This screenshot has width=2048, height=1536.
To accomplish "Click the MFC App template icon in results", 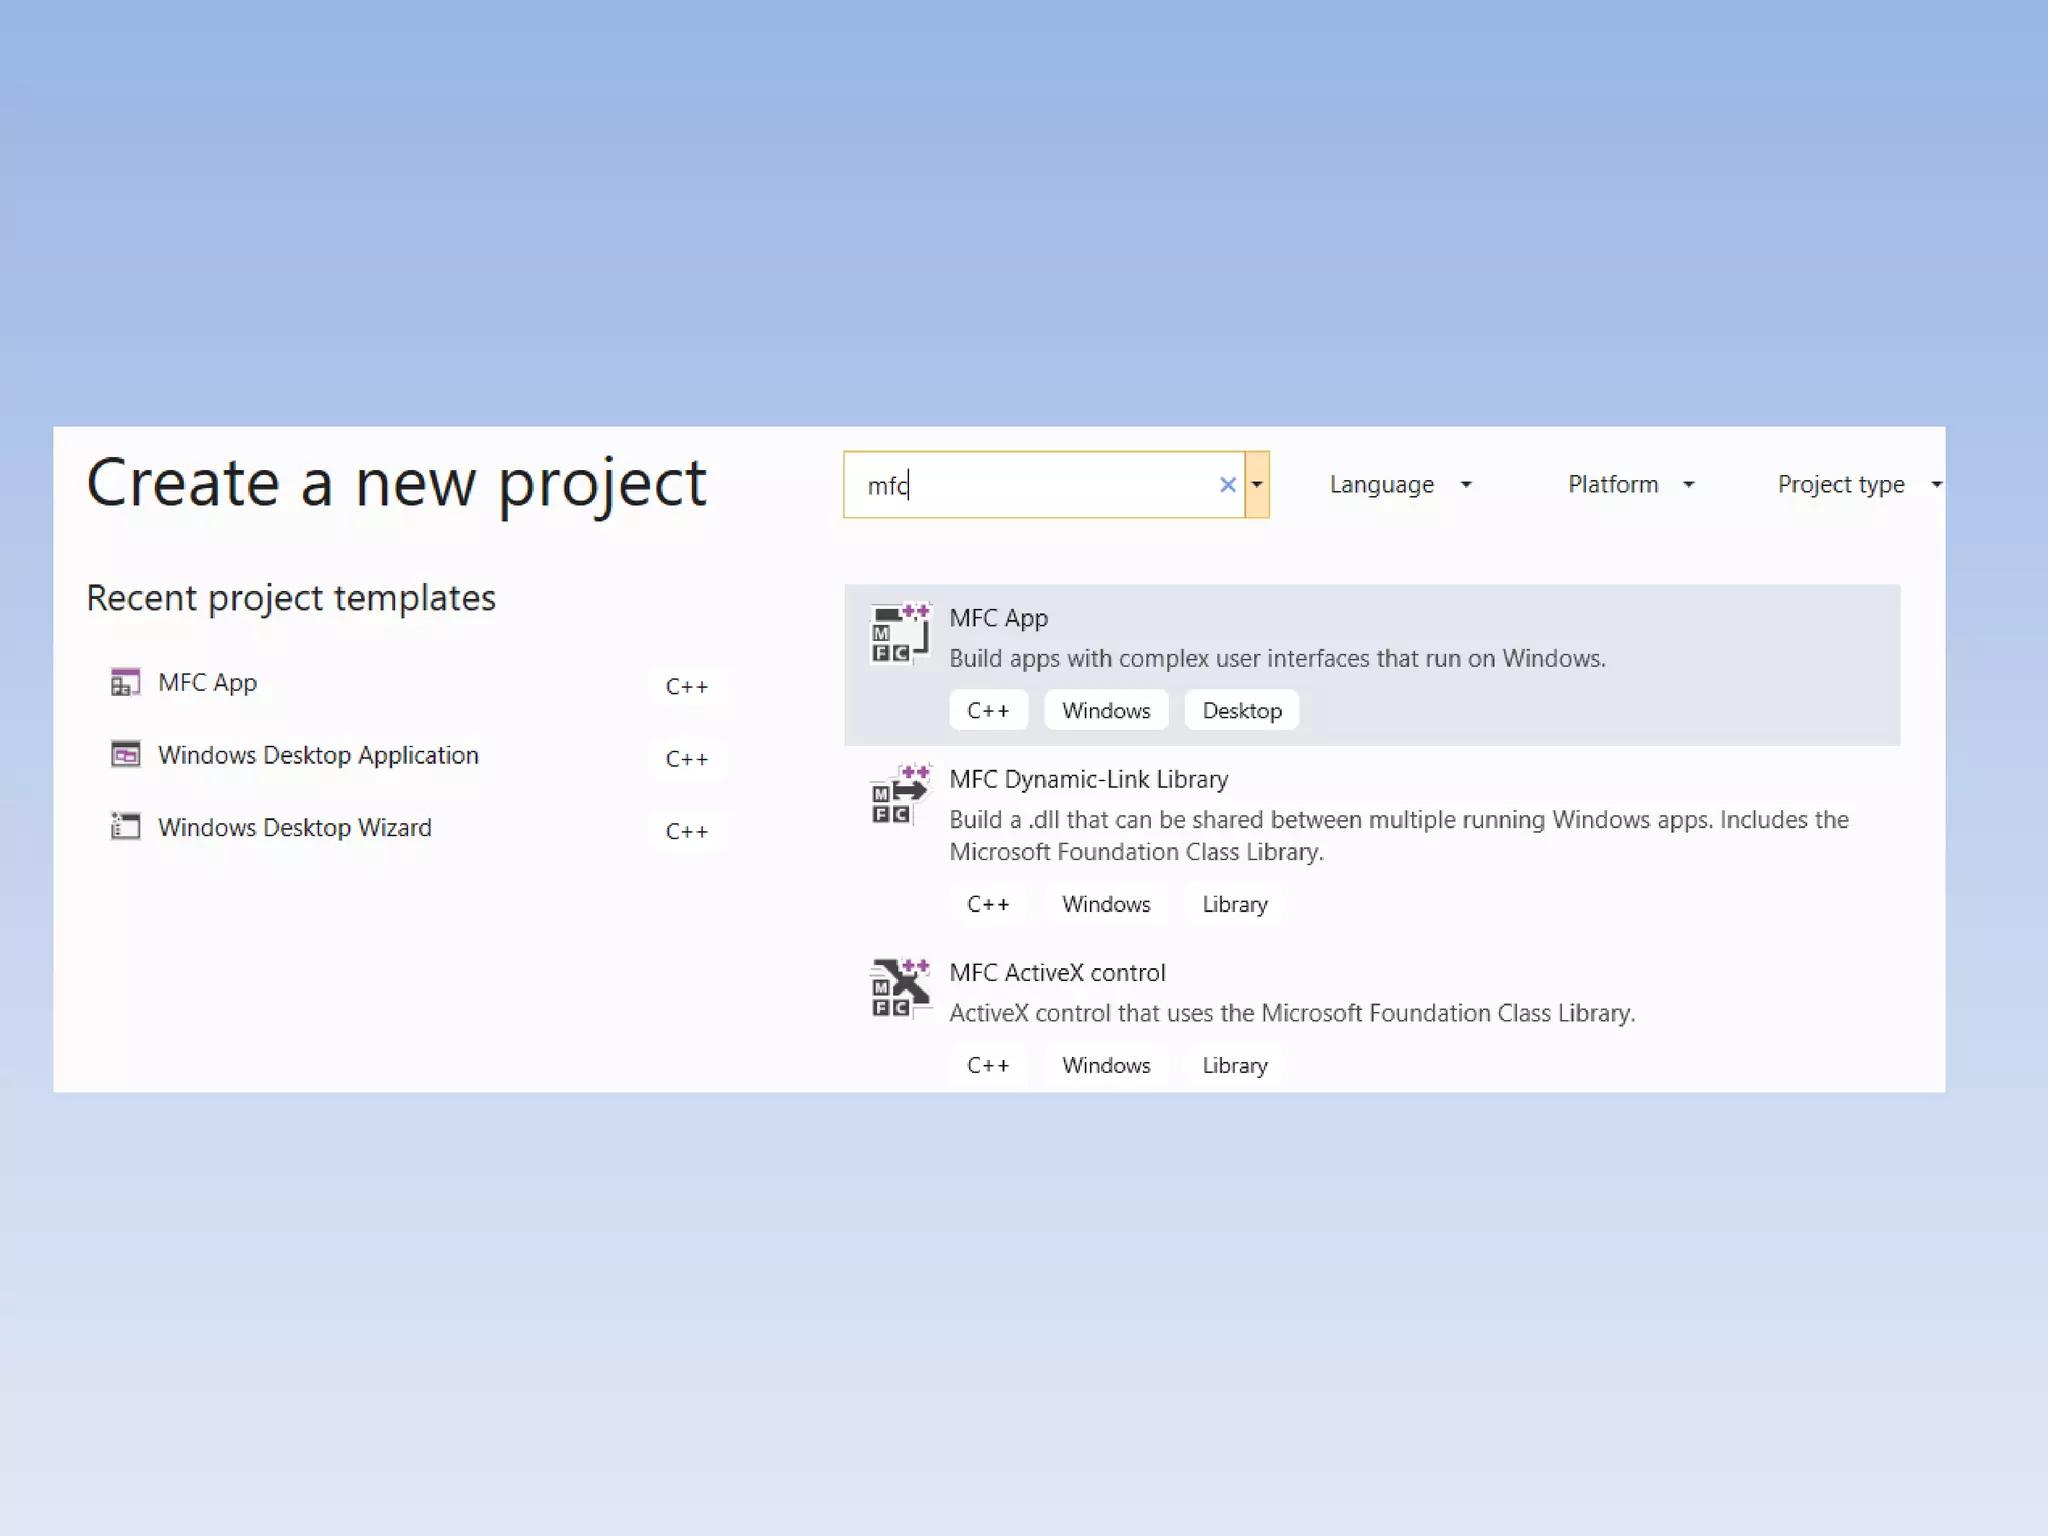I will (x=899, y=634).
